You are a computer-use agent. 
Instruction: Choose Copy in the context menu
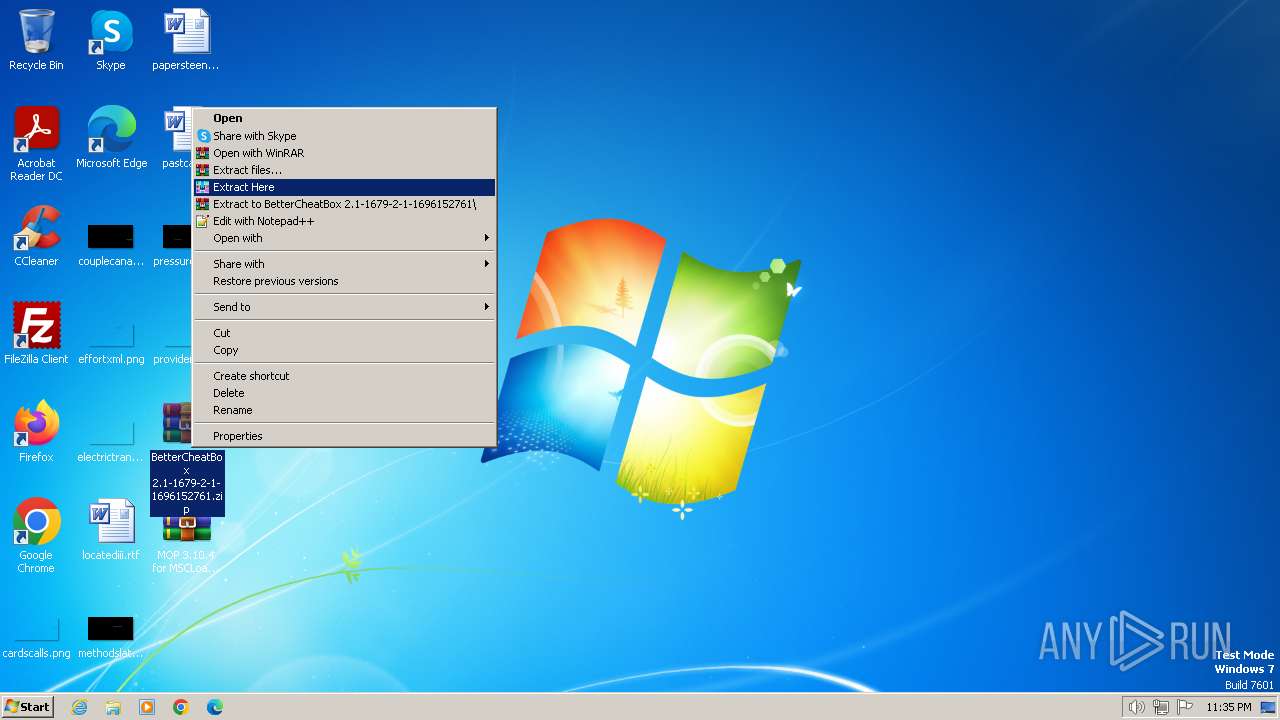tap(344, 350)
